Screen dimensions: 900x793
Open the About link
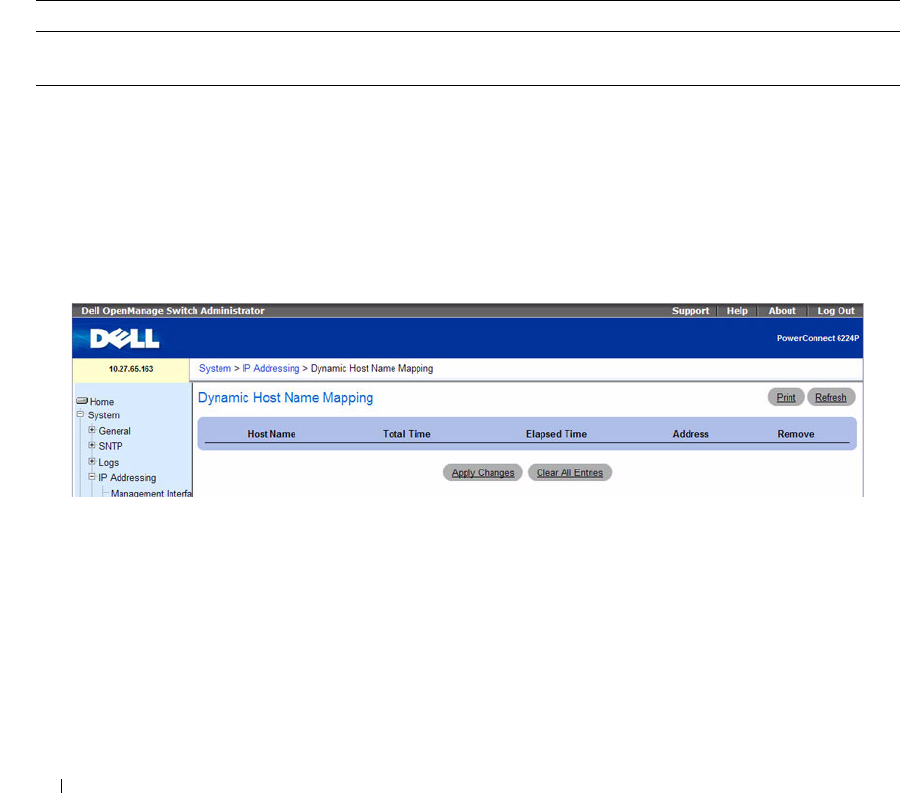pos(782,310)
